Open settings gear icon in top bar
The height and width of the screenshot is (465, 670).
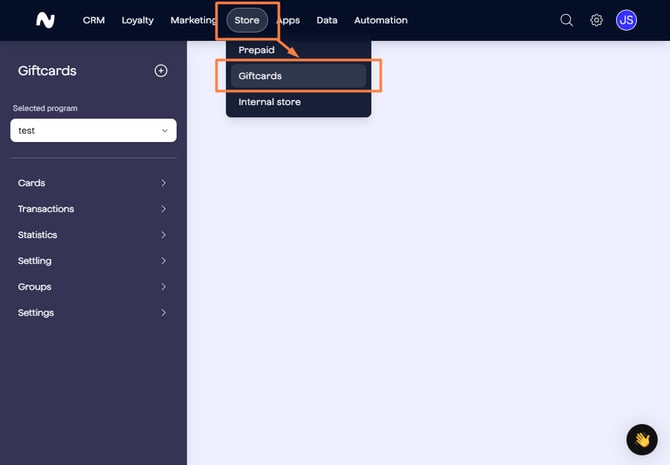click(x=596, y=20)
